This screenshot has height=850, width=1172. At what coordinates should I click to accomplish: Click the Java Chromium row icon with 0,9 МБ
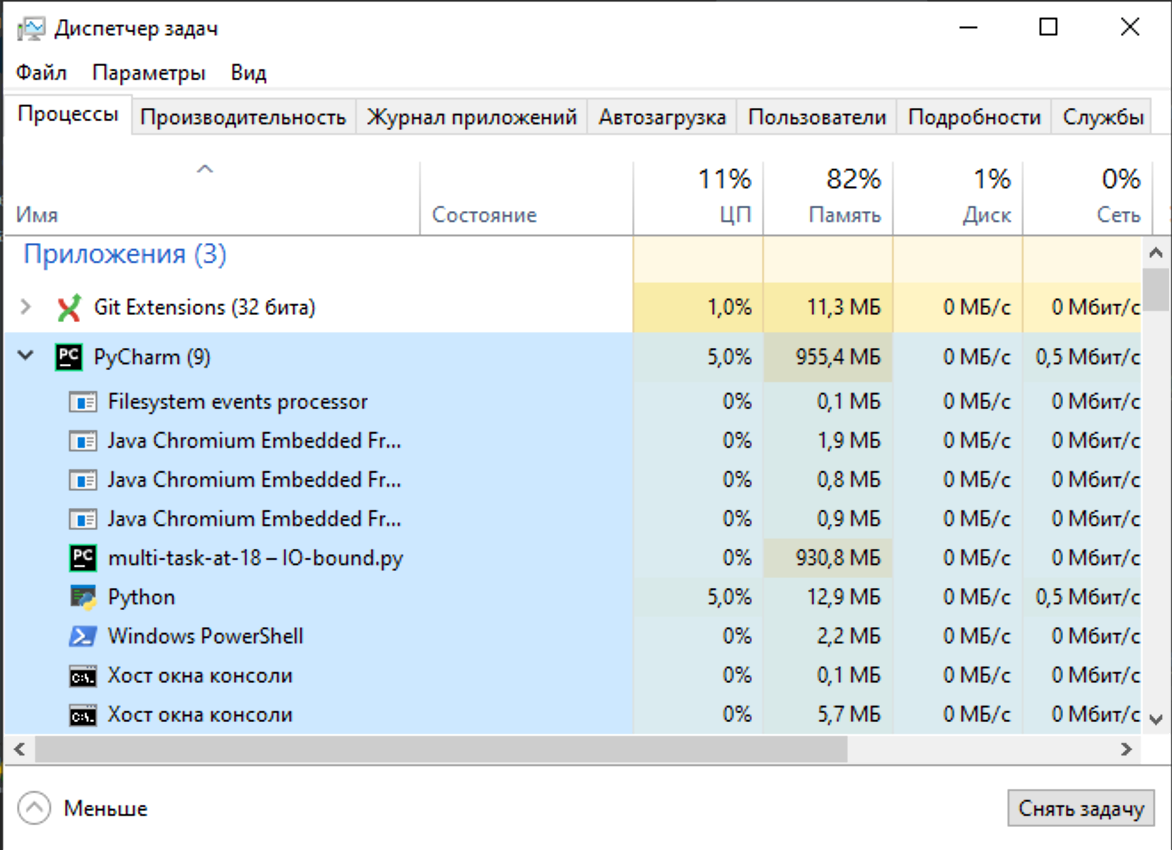click(x=83, y=519)
